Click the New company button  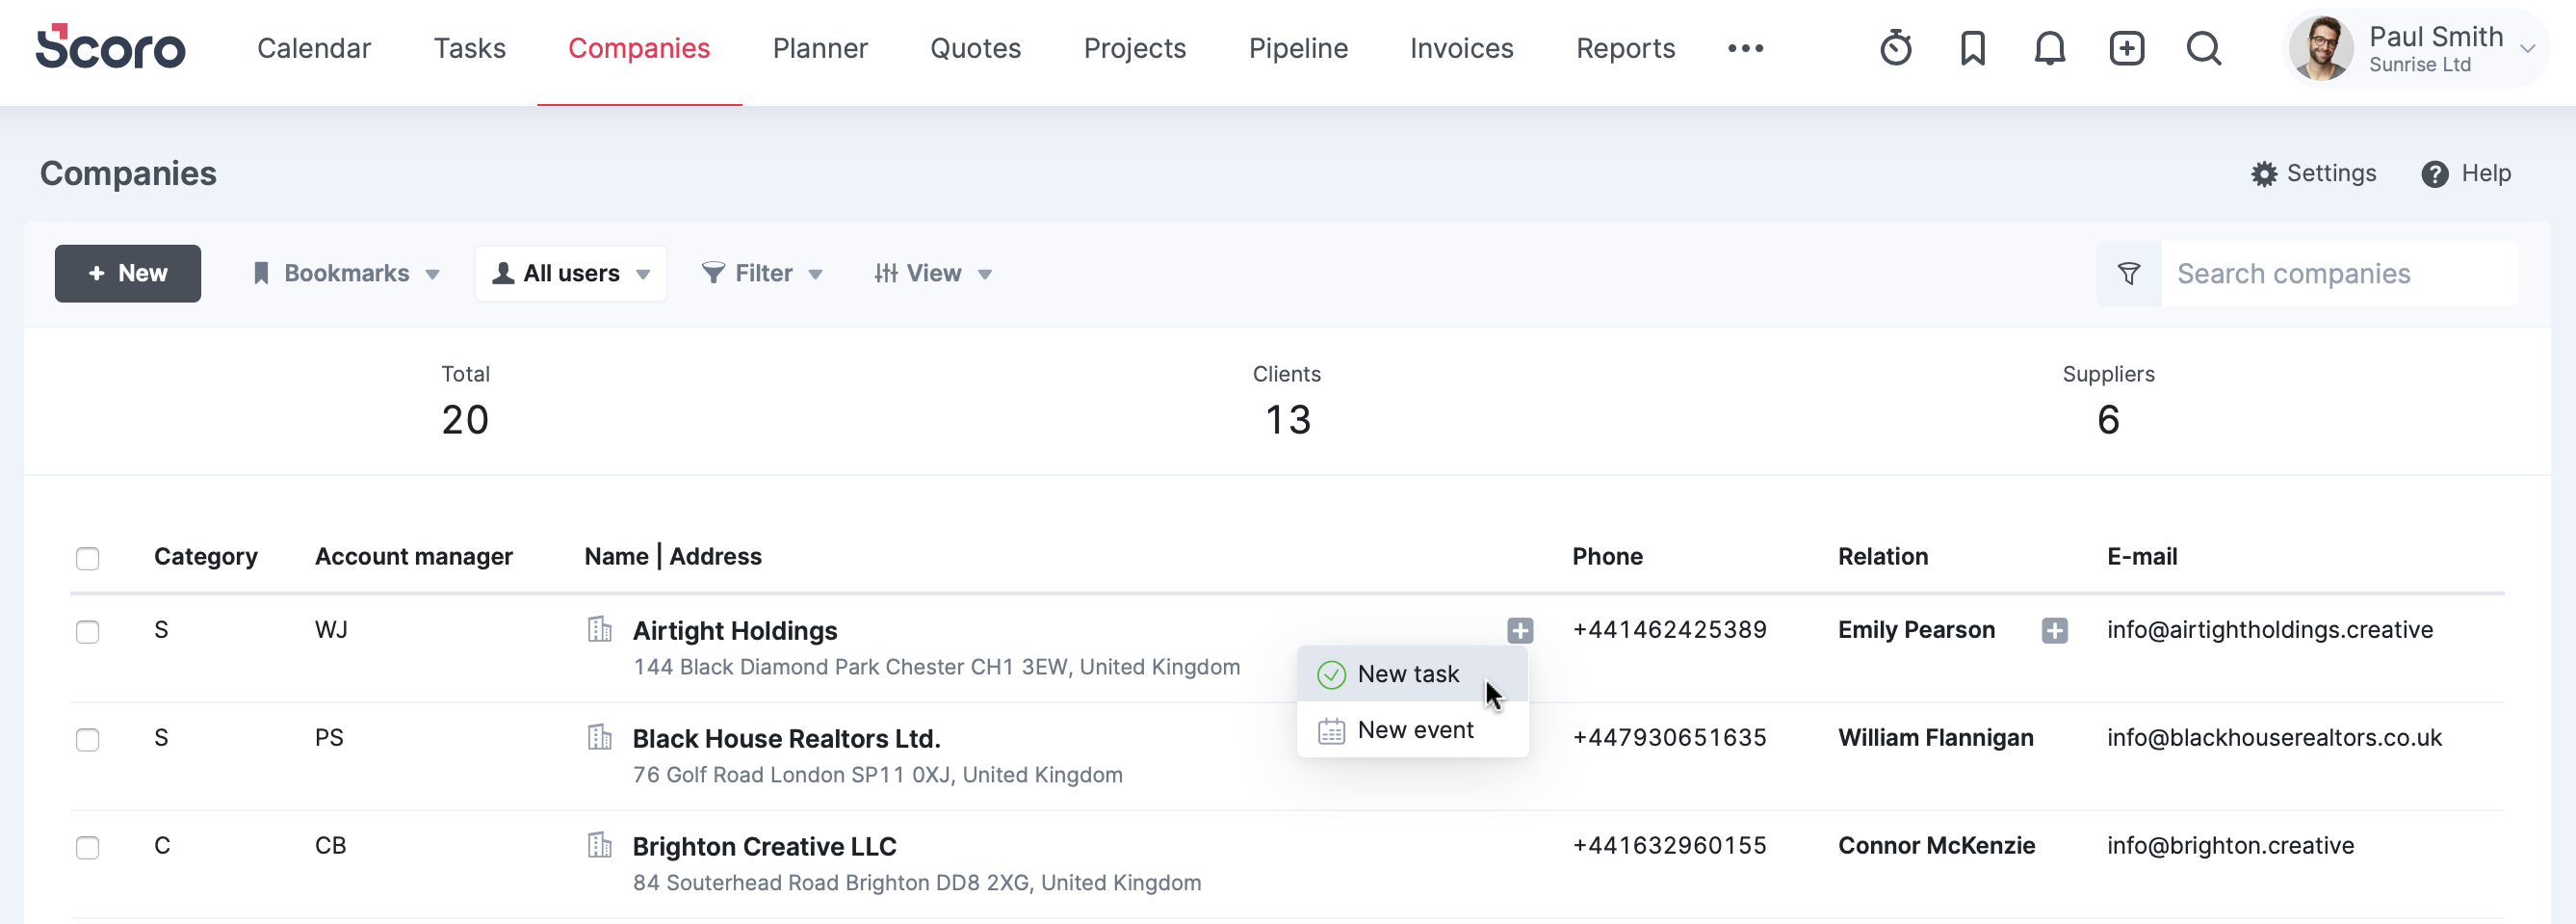128,273
